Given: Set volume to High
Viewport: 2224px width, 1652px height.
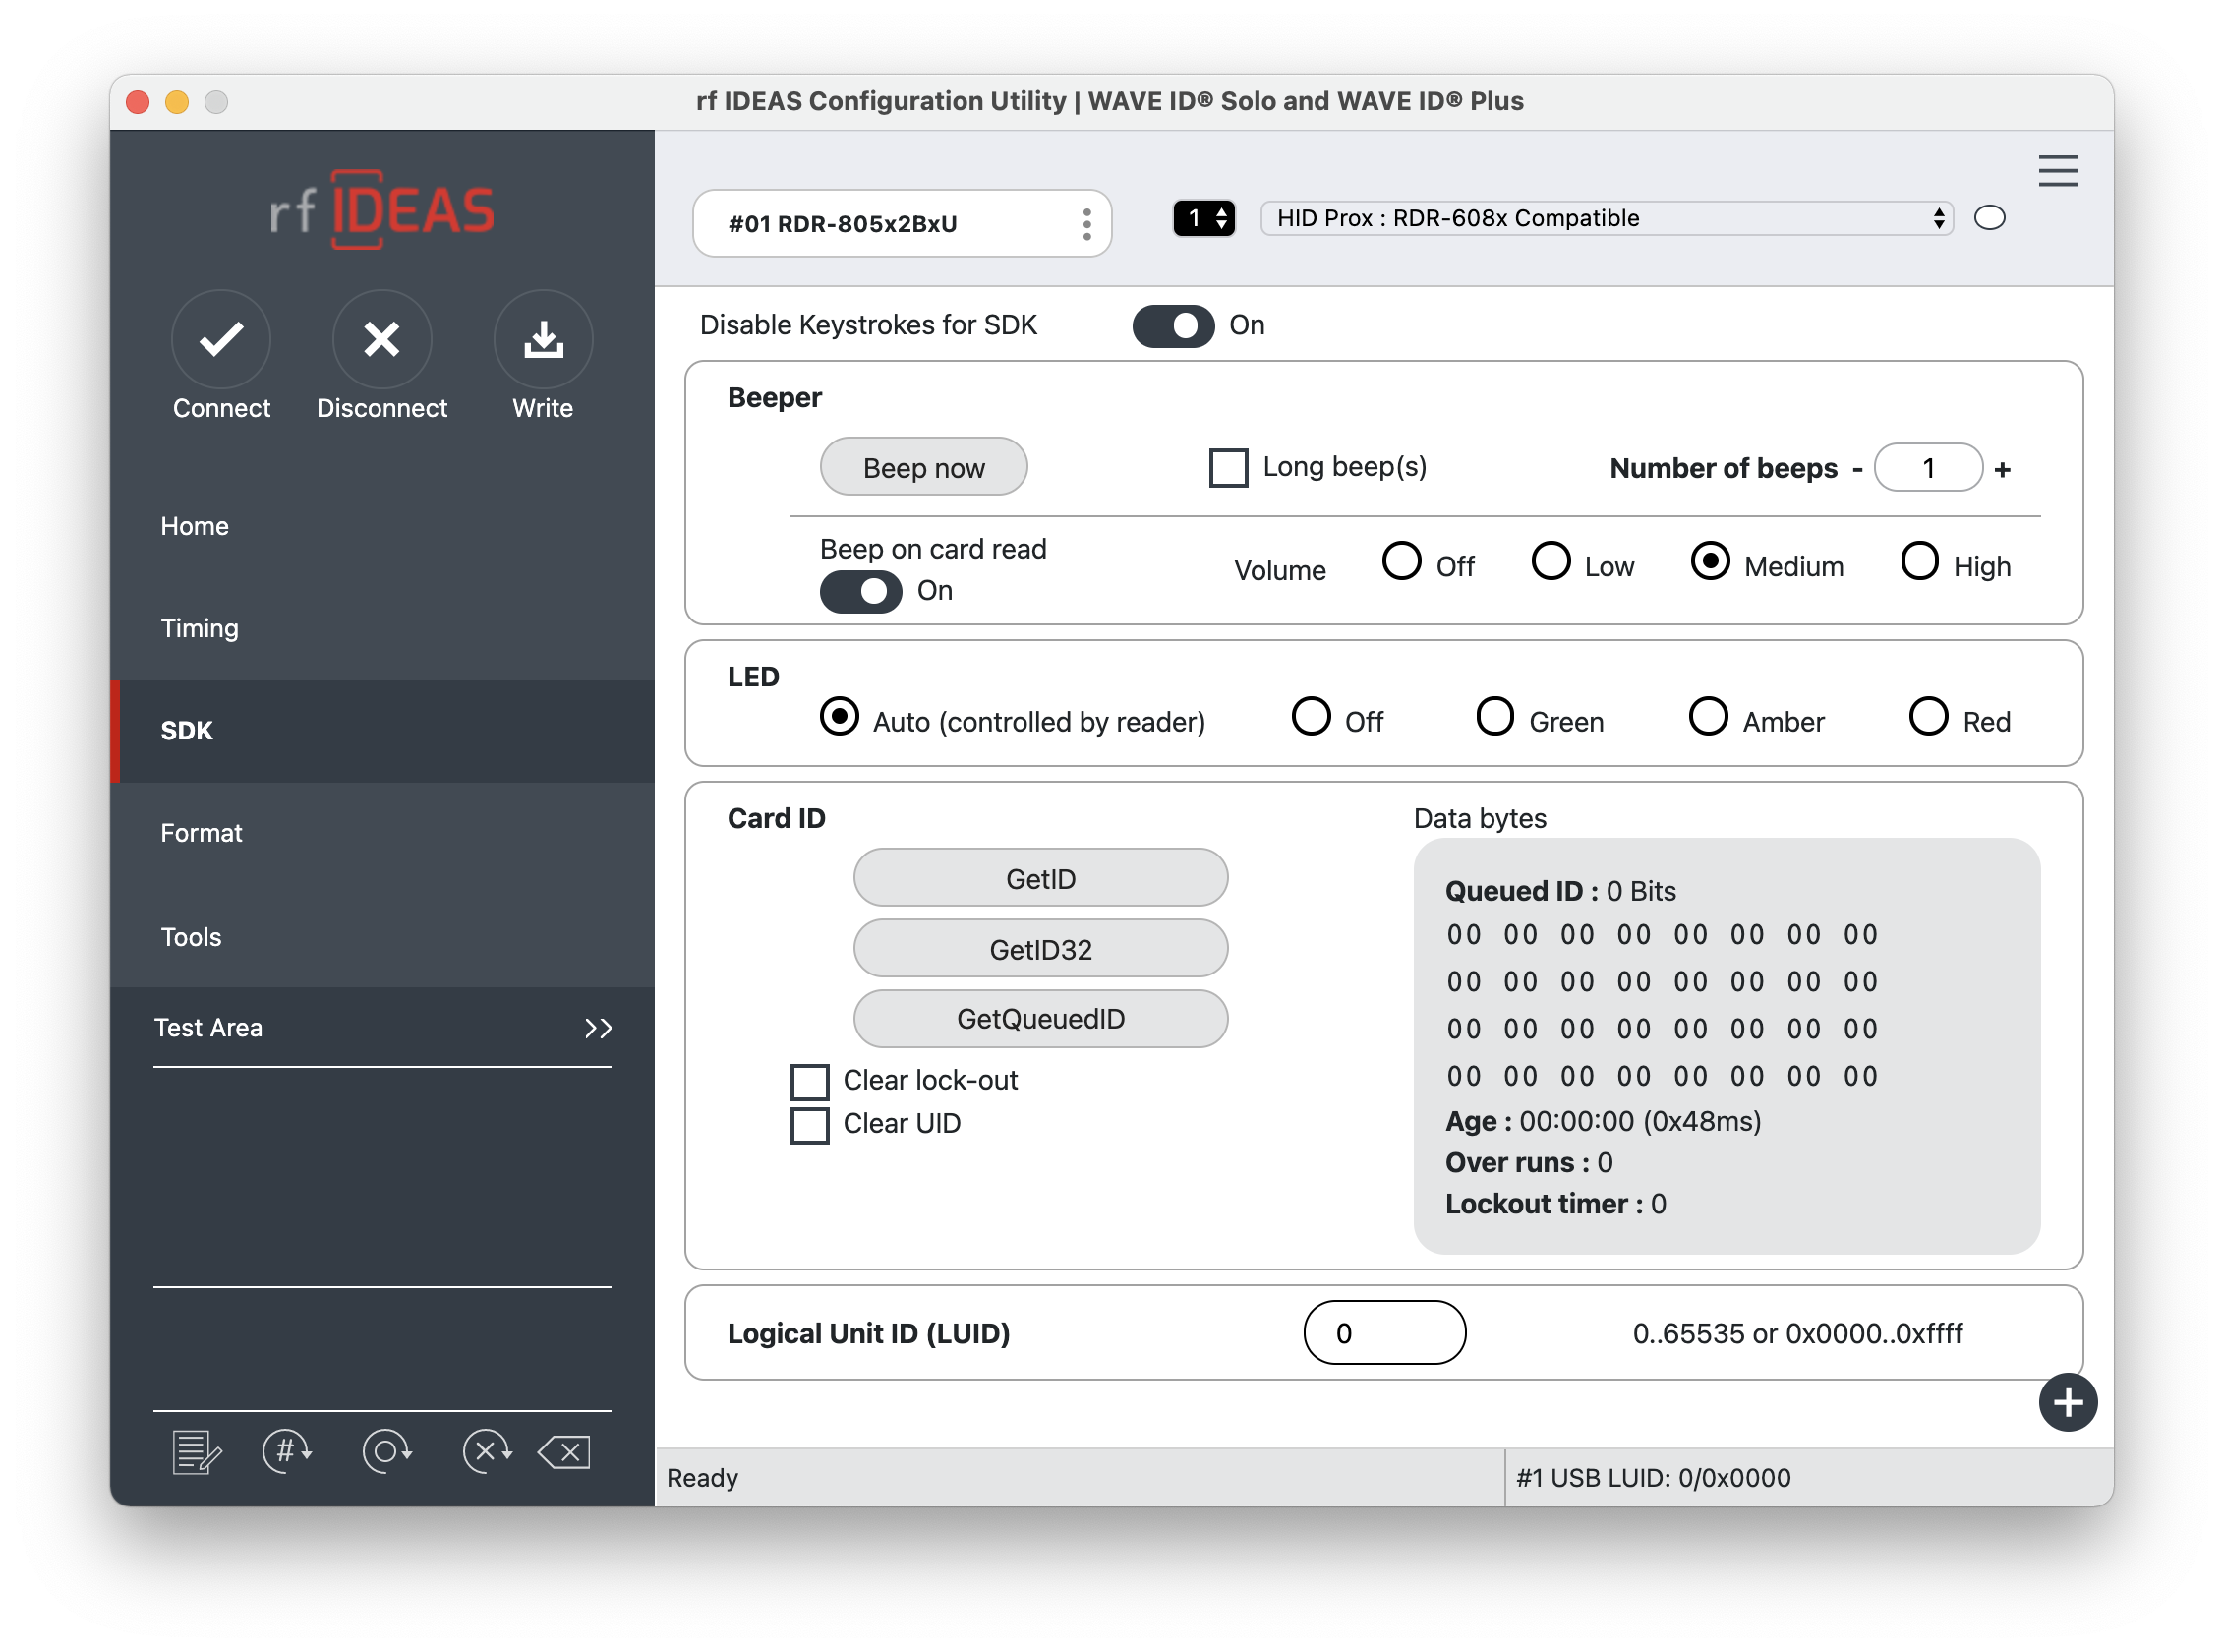Looking at the screenshot, I should pos(1919,561).
